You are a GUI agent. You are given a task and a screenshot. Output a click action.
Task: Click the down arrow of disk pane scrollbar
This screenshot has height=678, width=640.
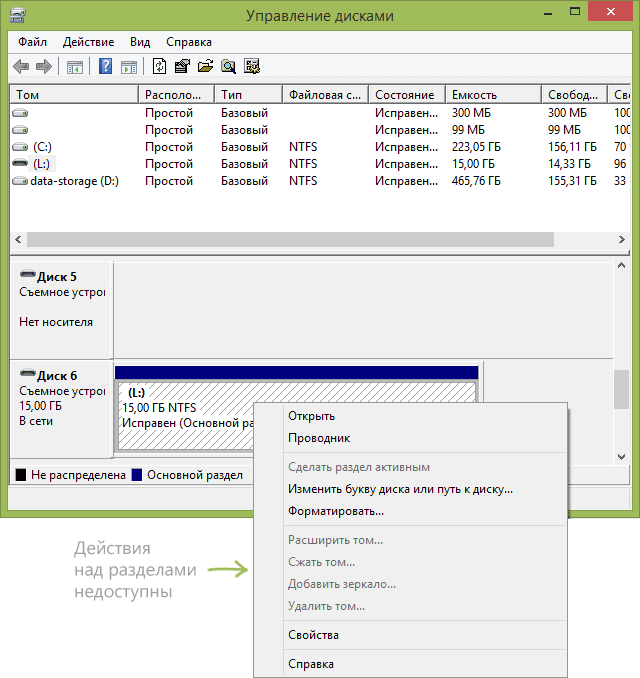coord(621,457)
